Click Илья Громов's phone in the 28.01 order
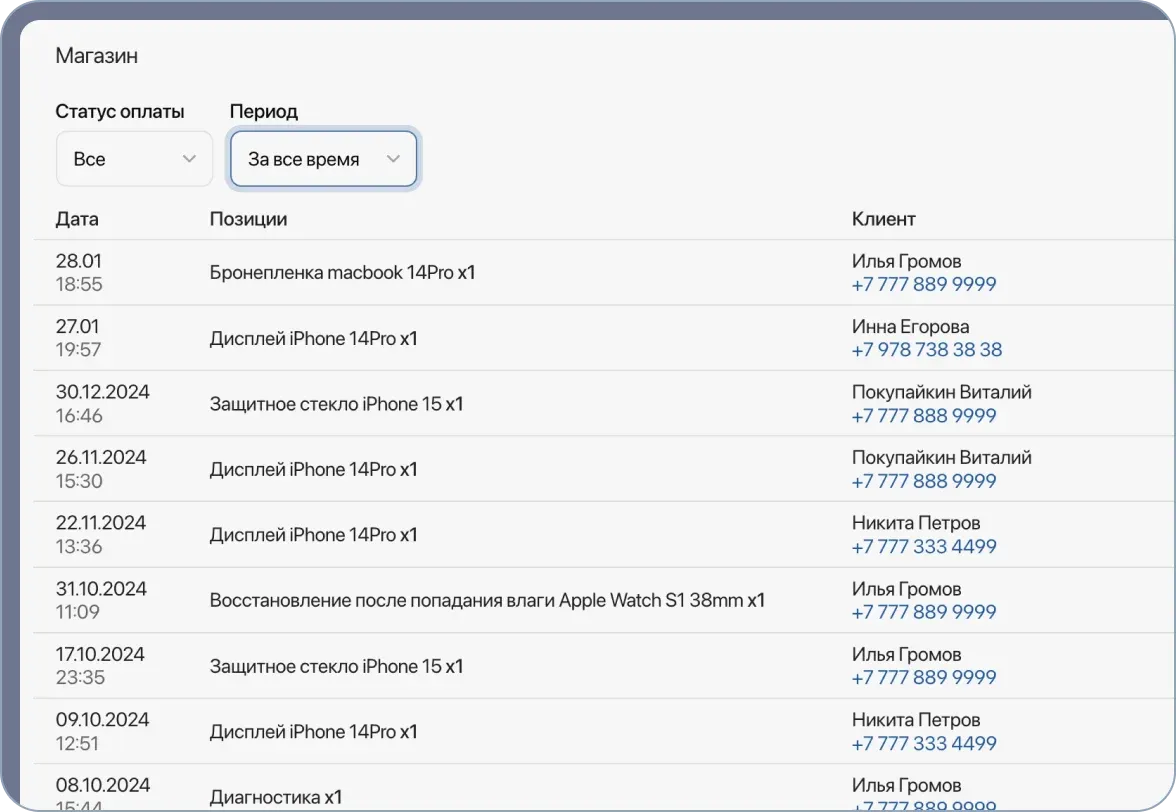The width and height of the screenshot is (1176, 812). click(923, 285)
